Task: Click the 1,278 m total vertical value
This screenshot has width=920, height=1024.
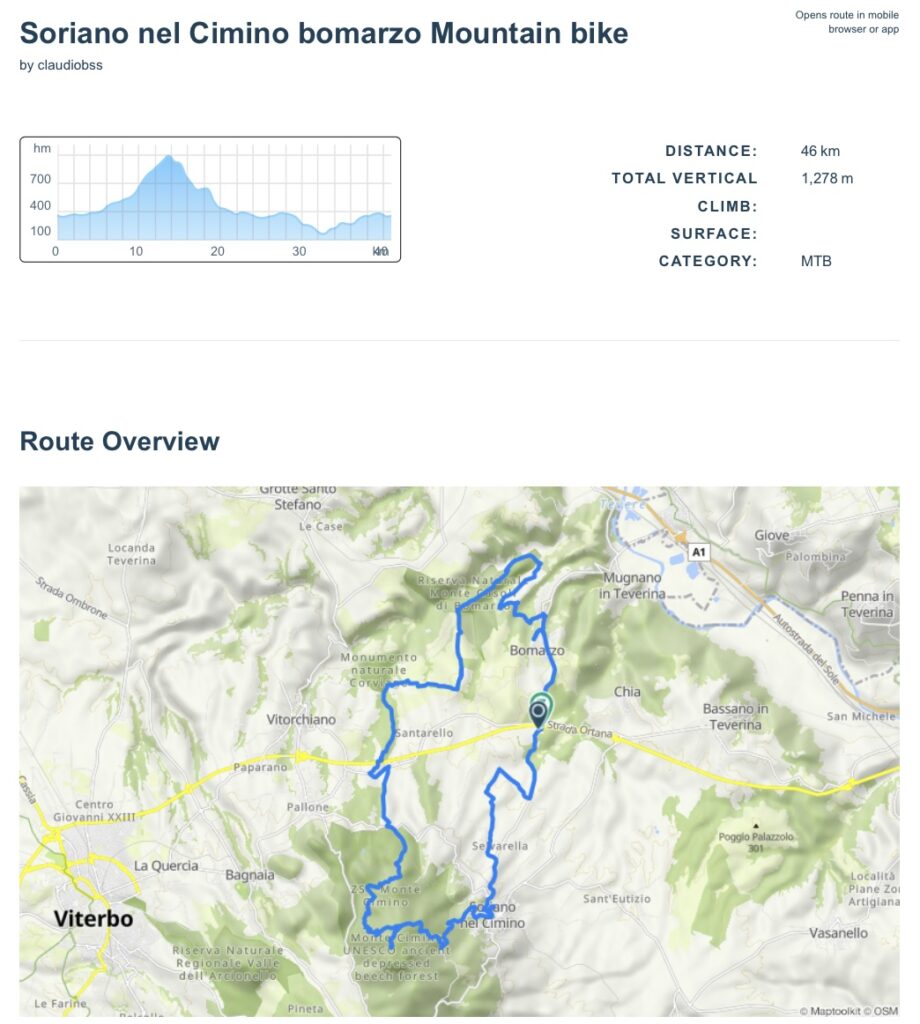Action: point(826,179)
